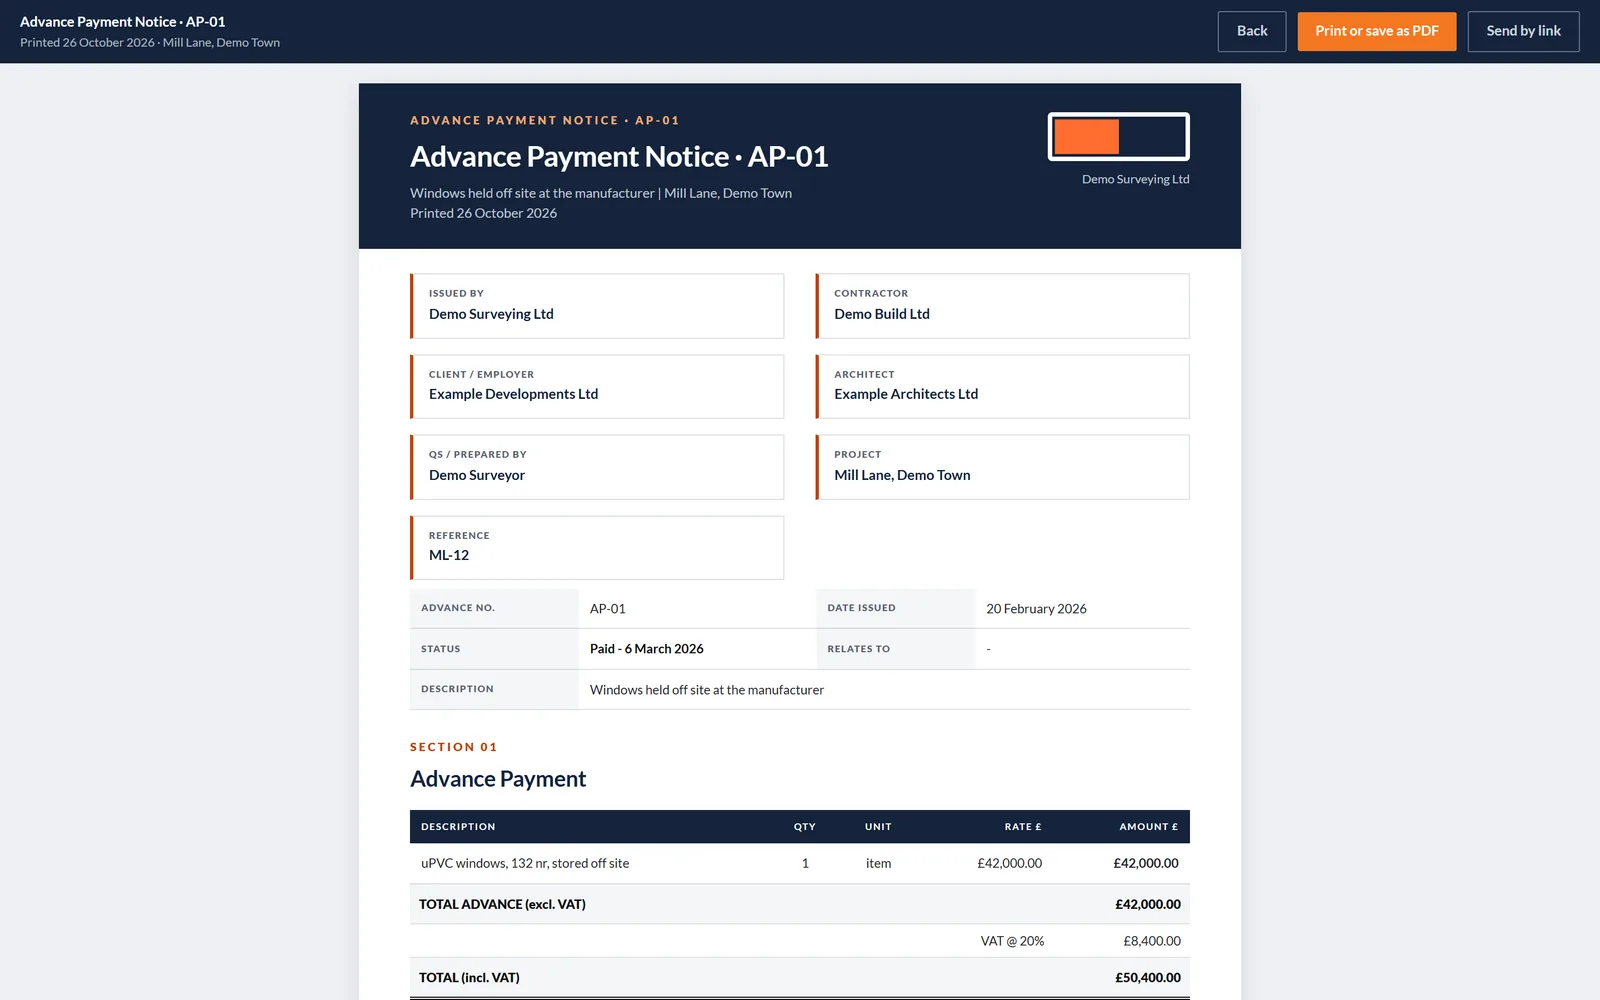Select the "AMOUNT £" column header
Viewport: 1600px width, 1000px height.
[x=1148, y=827]
